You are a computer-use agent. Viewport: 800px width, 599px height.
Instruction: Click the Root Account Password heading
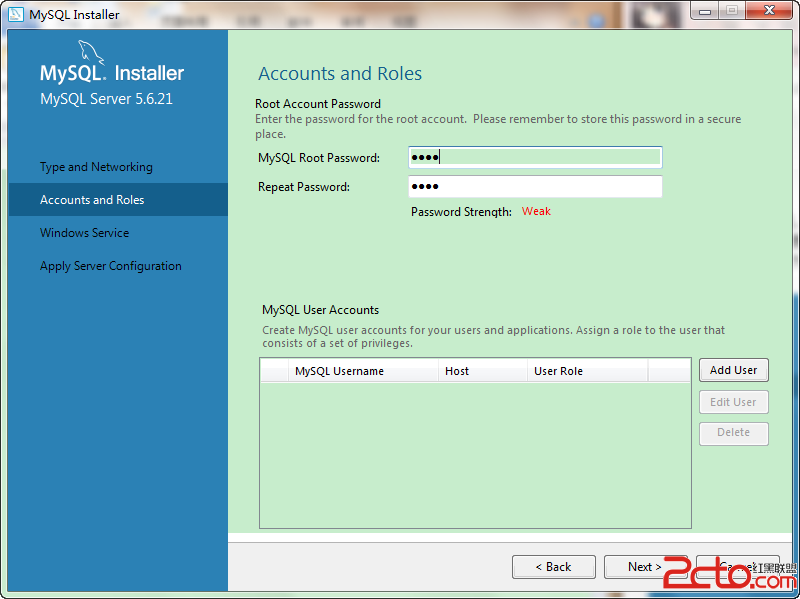point(318,104)
